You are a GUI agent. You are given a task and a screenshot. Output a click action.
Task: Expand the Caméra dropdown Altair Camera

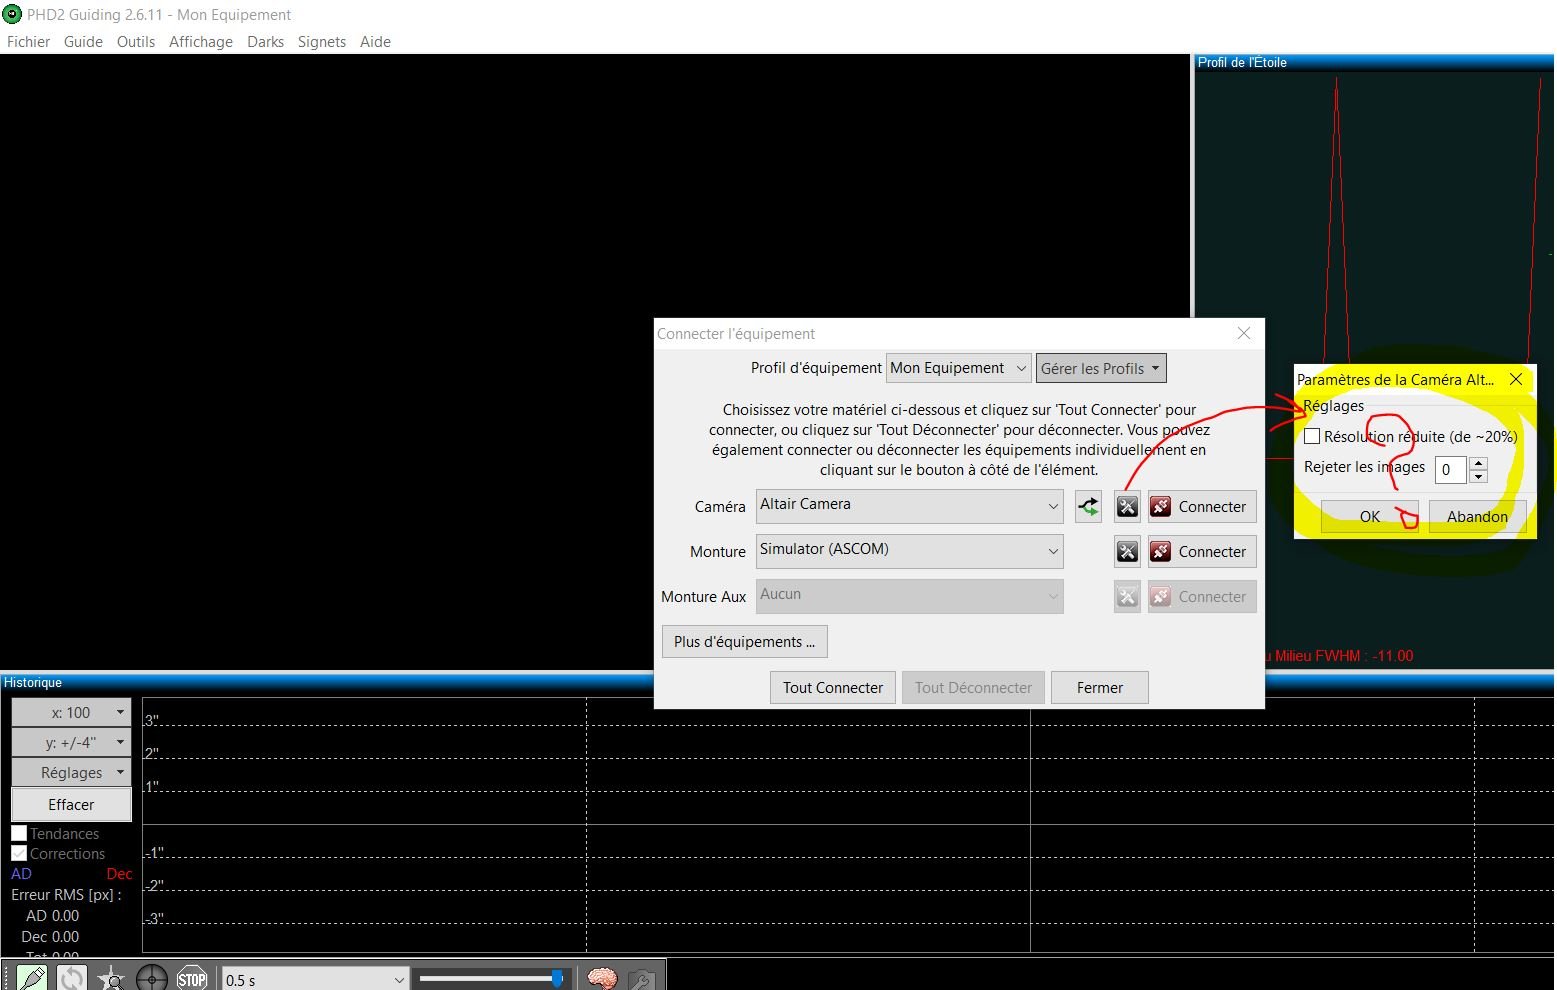tap(909, 506)
